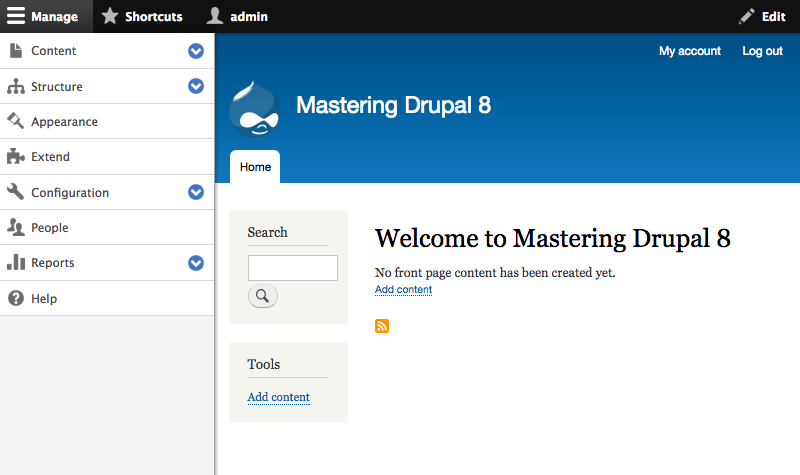Click the Reports bar-chart icon

pos(16,262)
